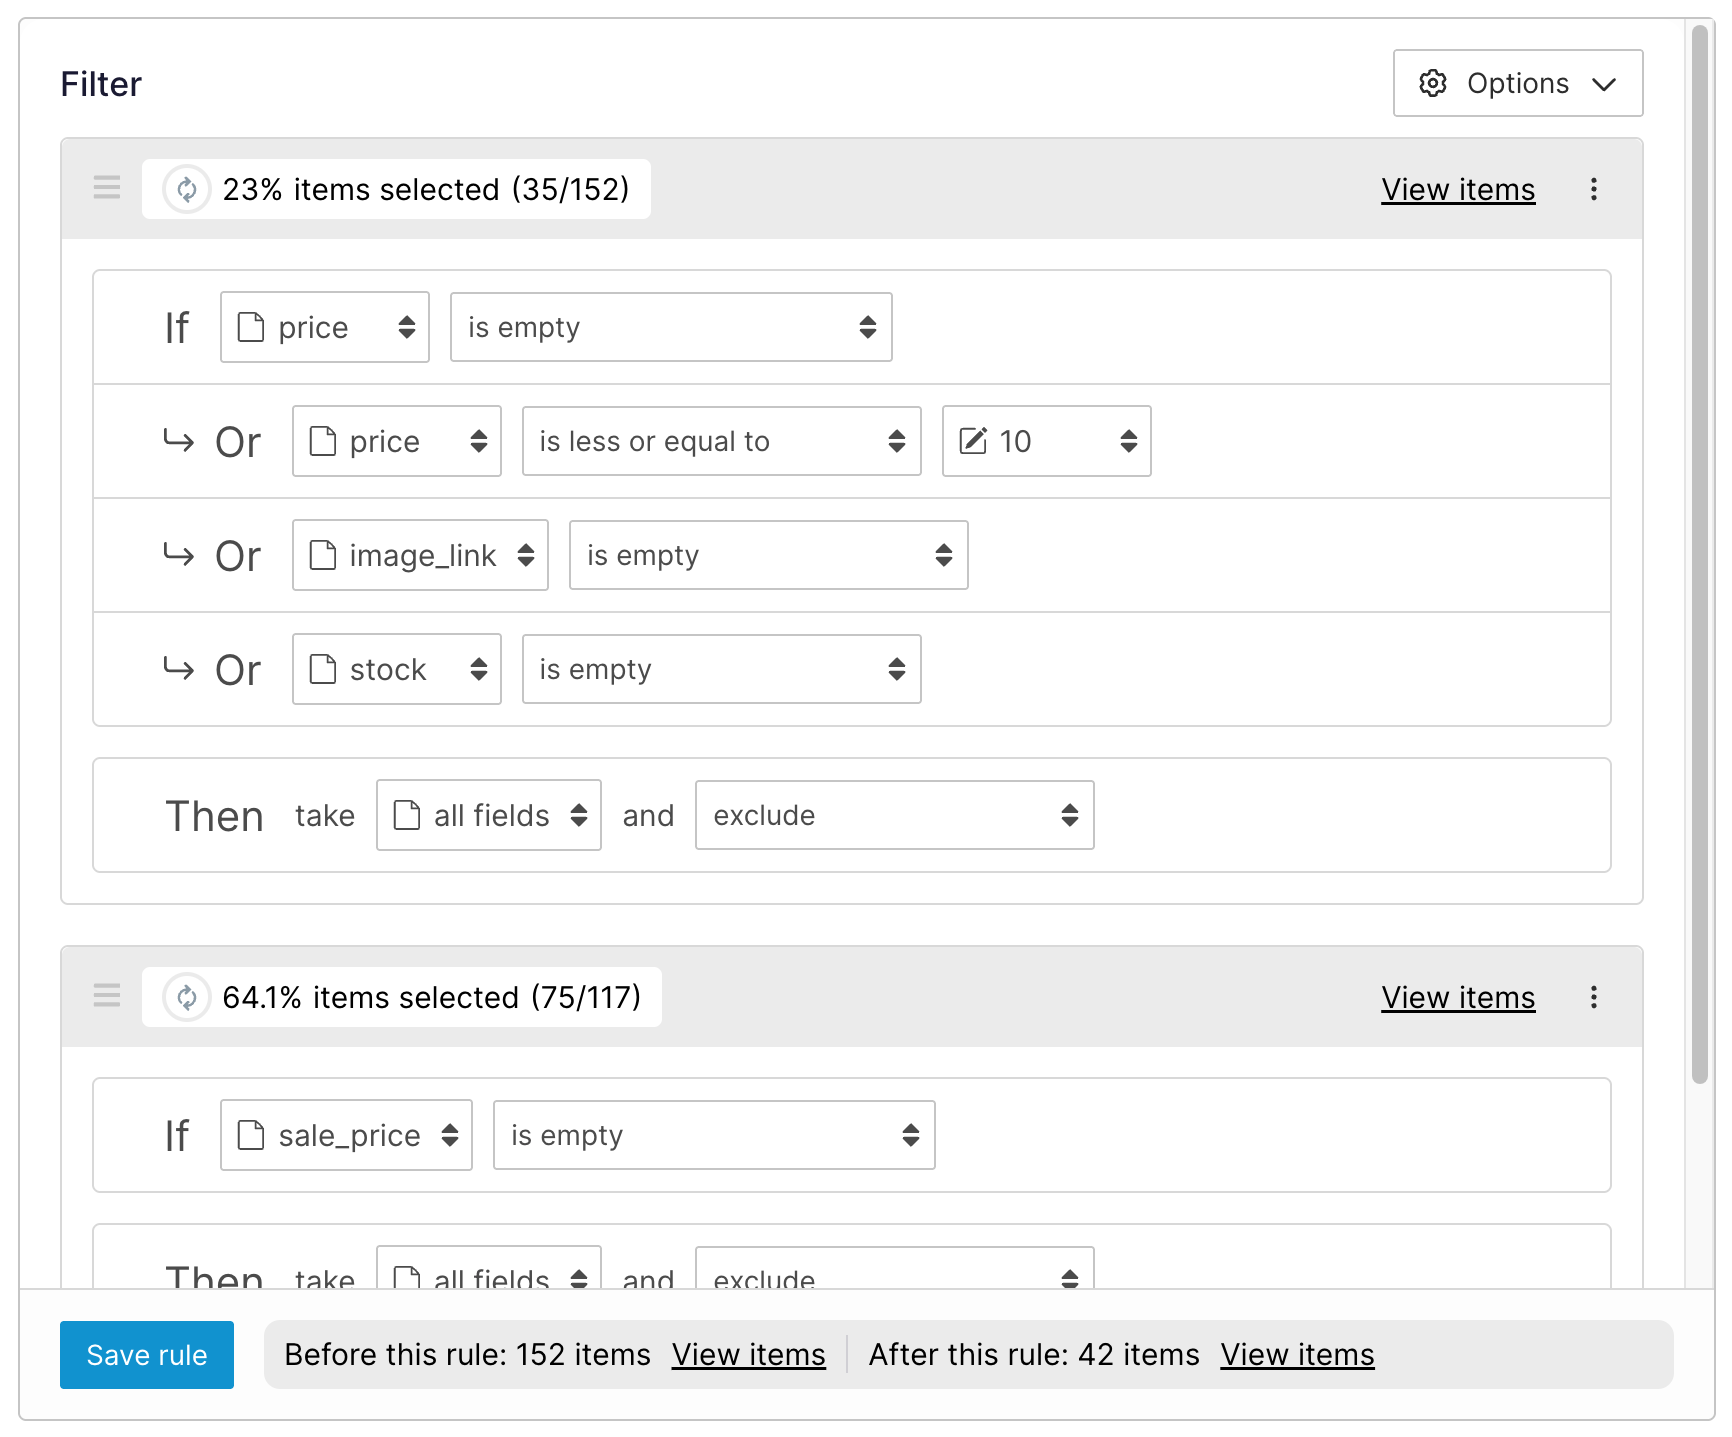Open the three-dot menu of the first filter block
Image resolution: width=1732 pixels, height=1437 pixels.
tap(1593, 189)
